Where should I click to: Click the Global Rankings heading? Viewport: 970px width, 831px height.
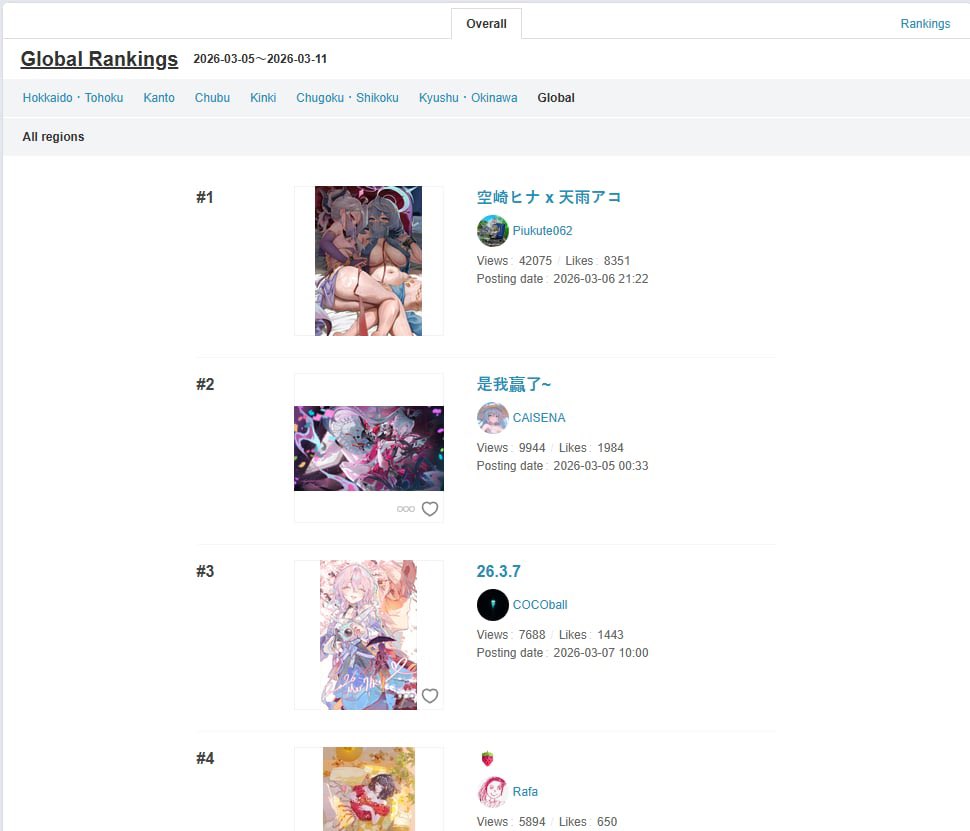(x=99, y=59)
